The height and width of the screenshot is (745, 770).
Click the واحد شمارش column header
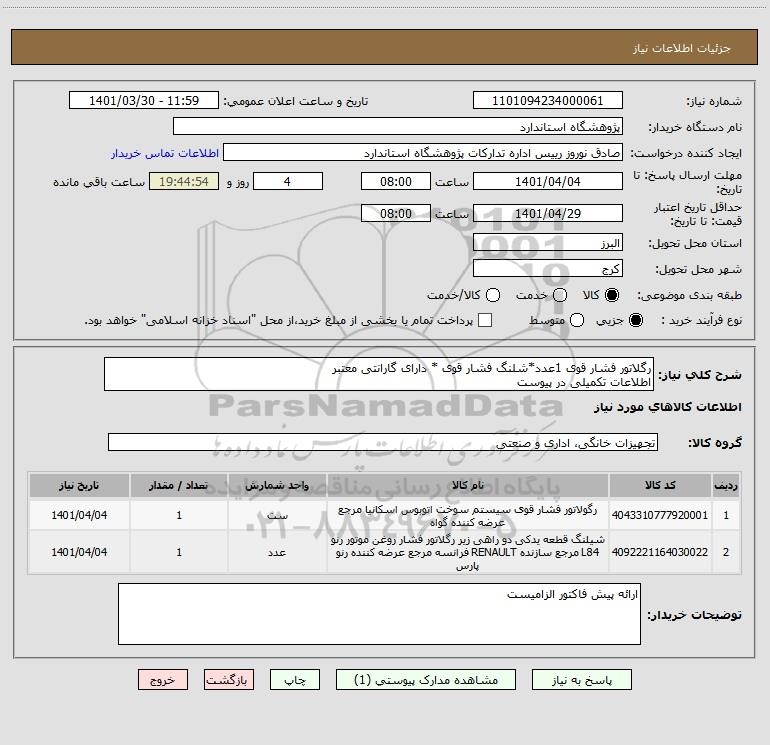277,486
